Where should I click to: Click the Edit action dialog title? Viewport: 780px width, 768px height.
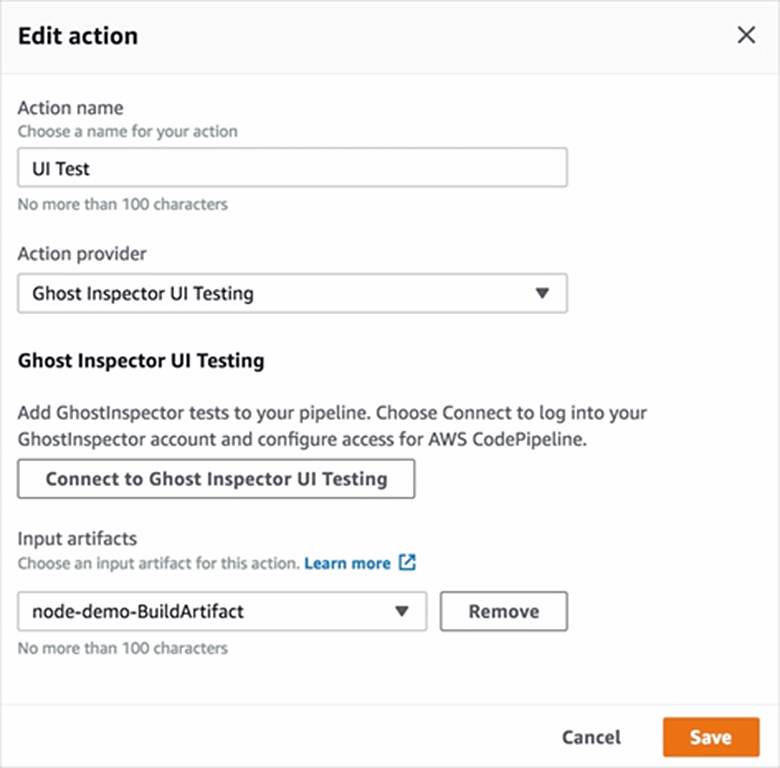pyautogui.click(x=78, y=36)
